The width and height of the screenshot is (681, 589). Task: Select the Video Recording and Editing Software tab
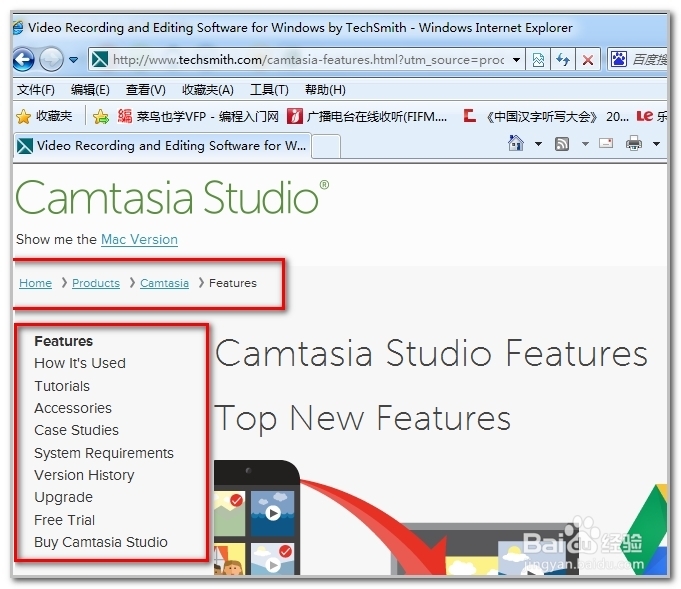click(x=162, y=146)
